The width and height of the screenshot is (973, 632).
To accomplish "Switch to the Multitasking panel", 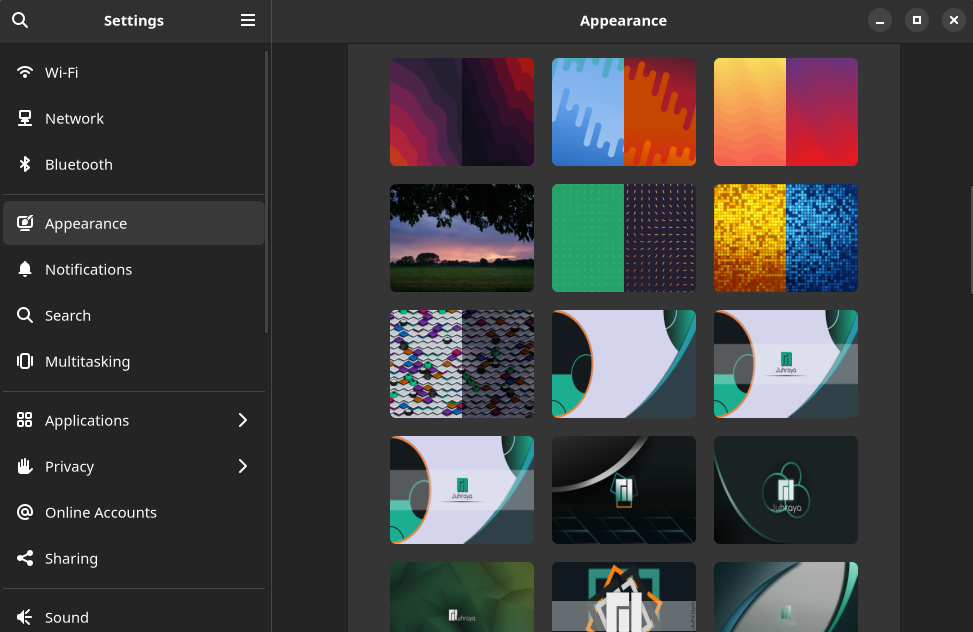I will pyautogui.click(x=134, y=361).
